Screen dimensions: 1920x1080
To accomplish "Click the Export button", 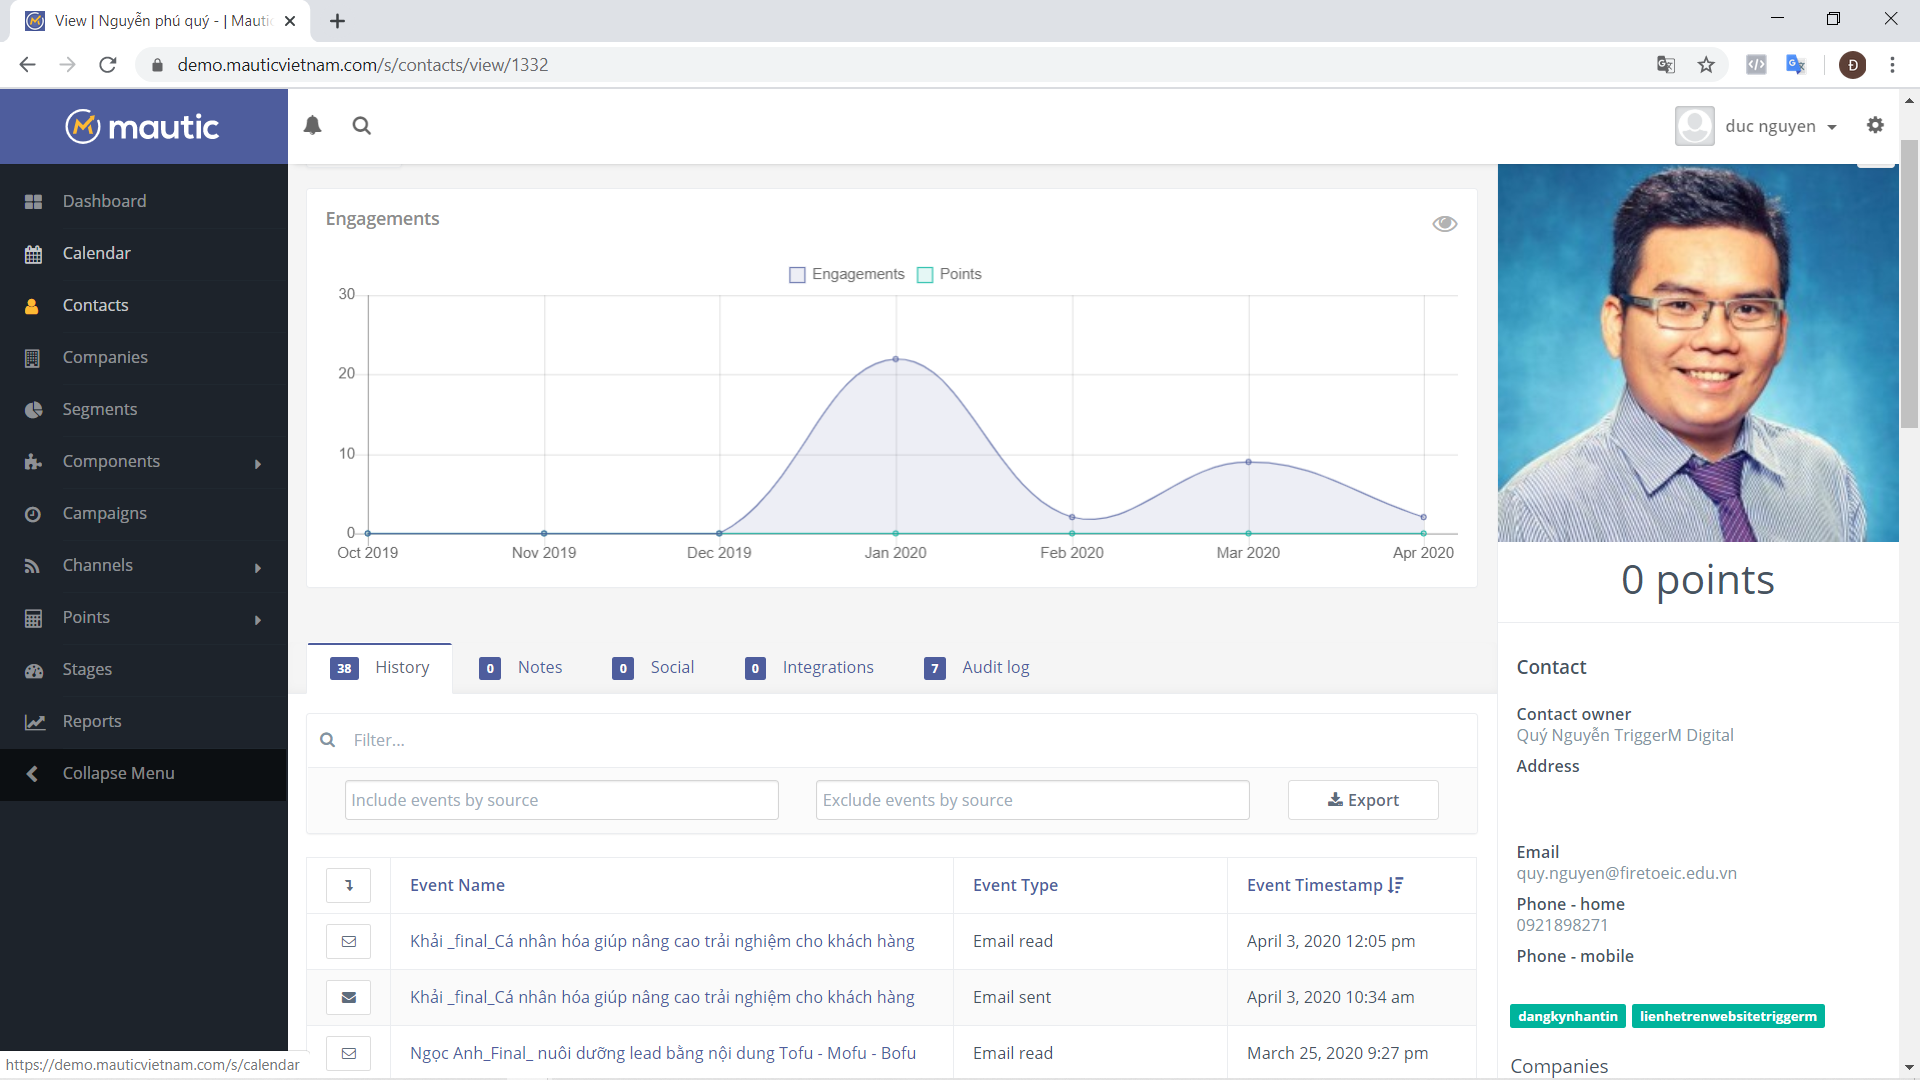I will coord(1362,800).
